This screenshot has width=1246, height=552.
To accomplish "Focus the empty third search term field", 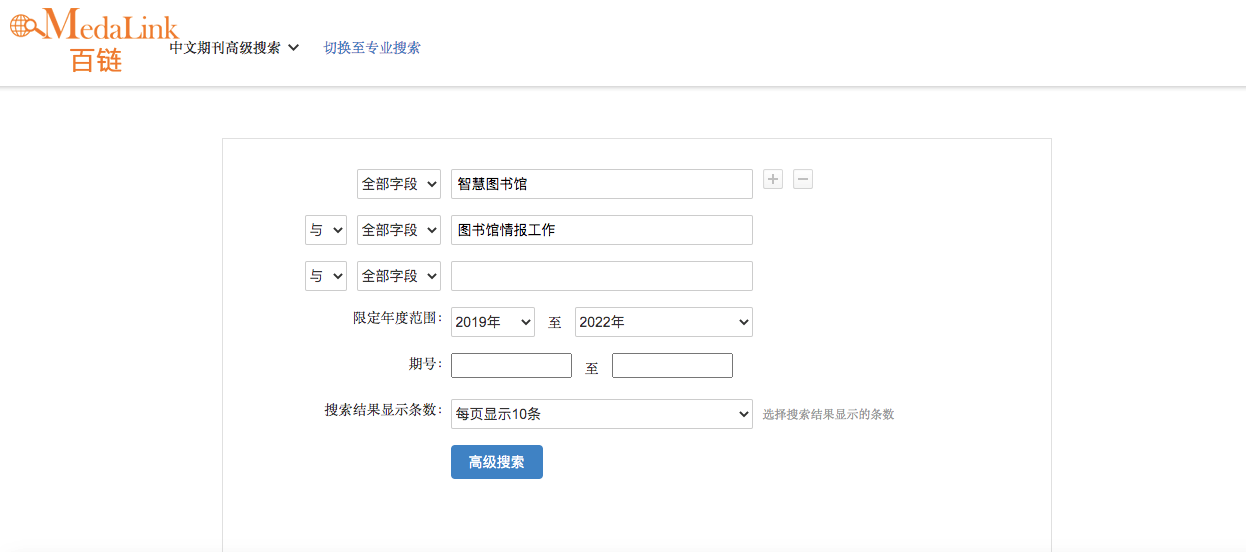I will (x=601, y=276).
